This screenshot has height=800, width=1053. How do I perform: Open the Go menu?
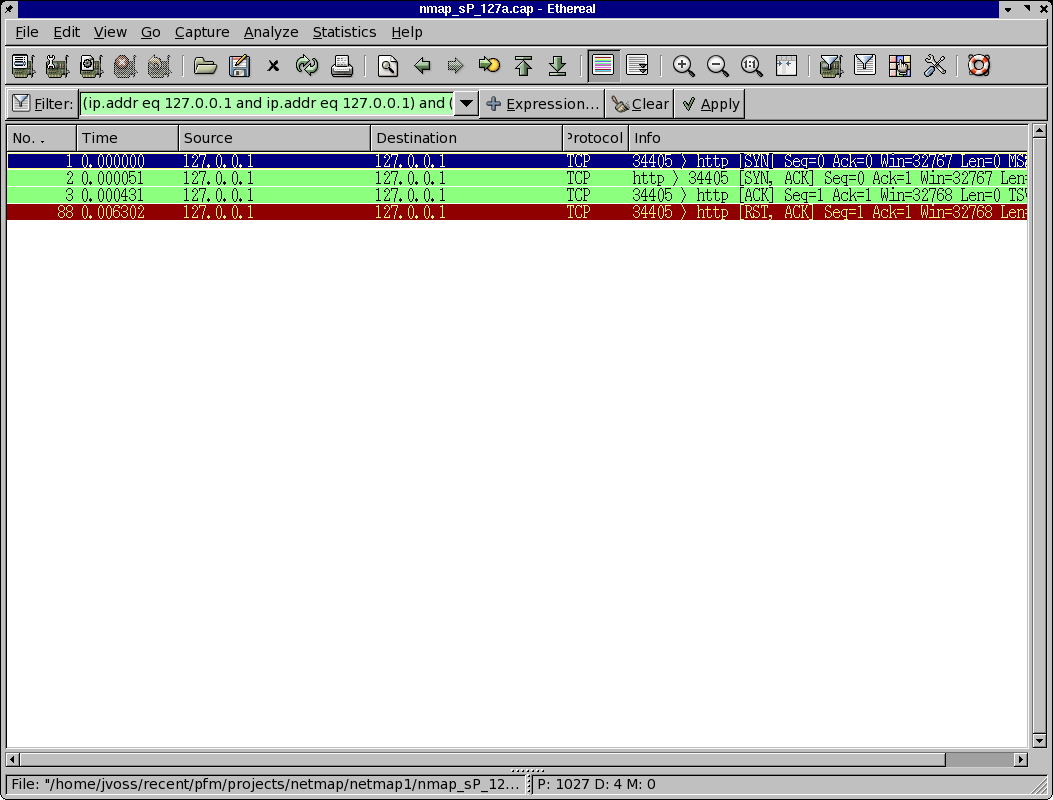150,32
